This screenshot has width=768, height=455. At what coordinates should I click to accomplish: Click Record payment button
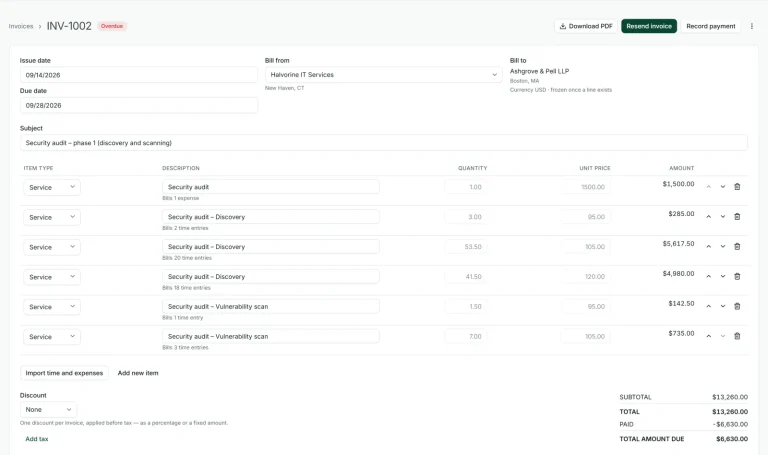(x=711, y=26)
